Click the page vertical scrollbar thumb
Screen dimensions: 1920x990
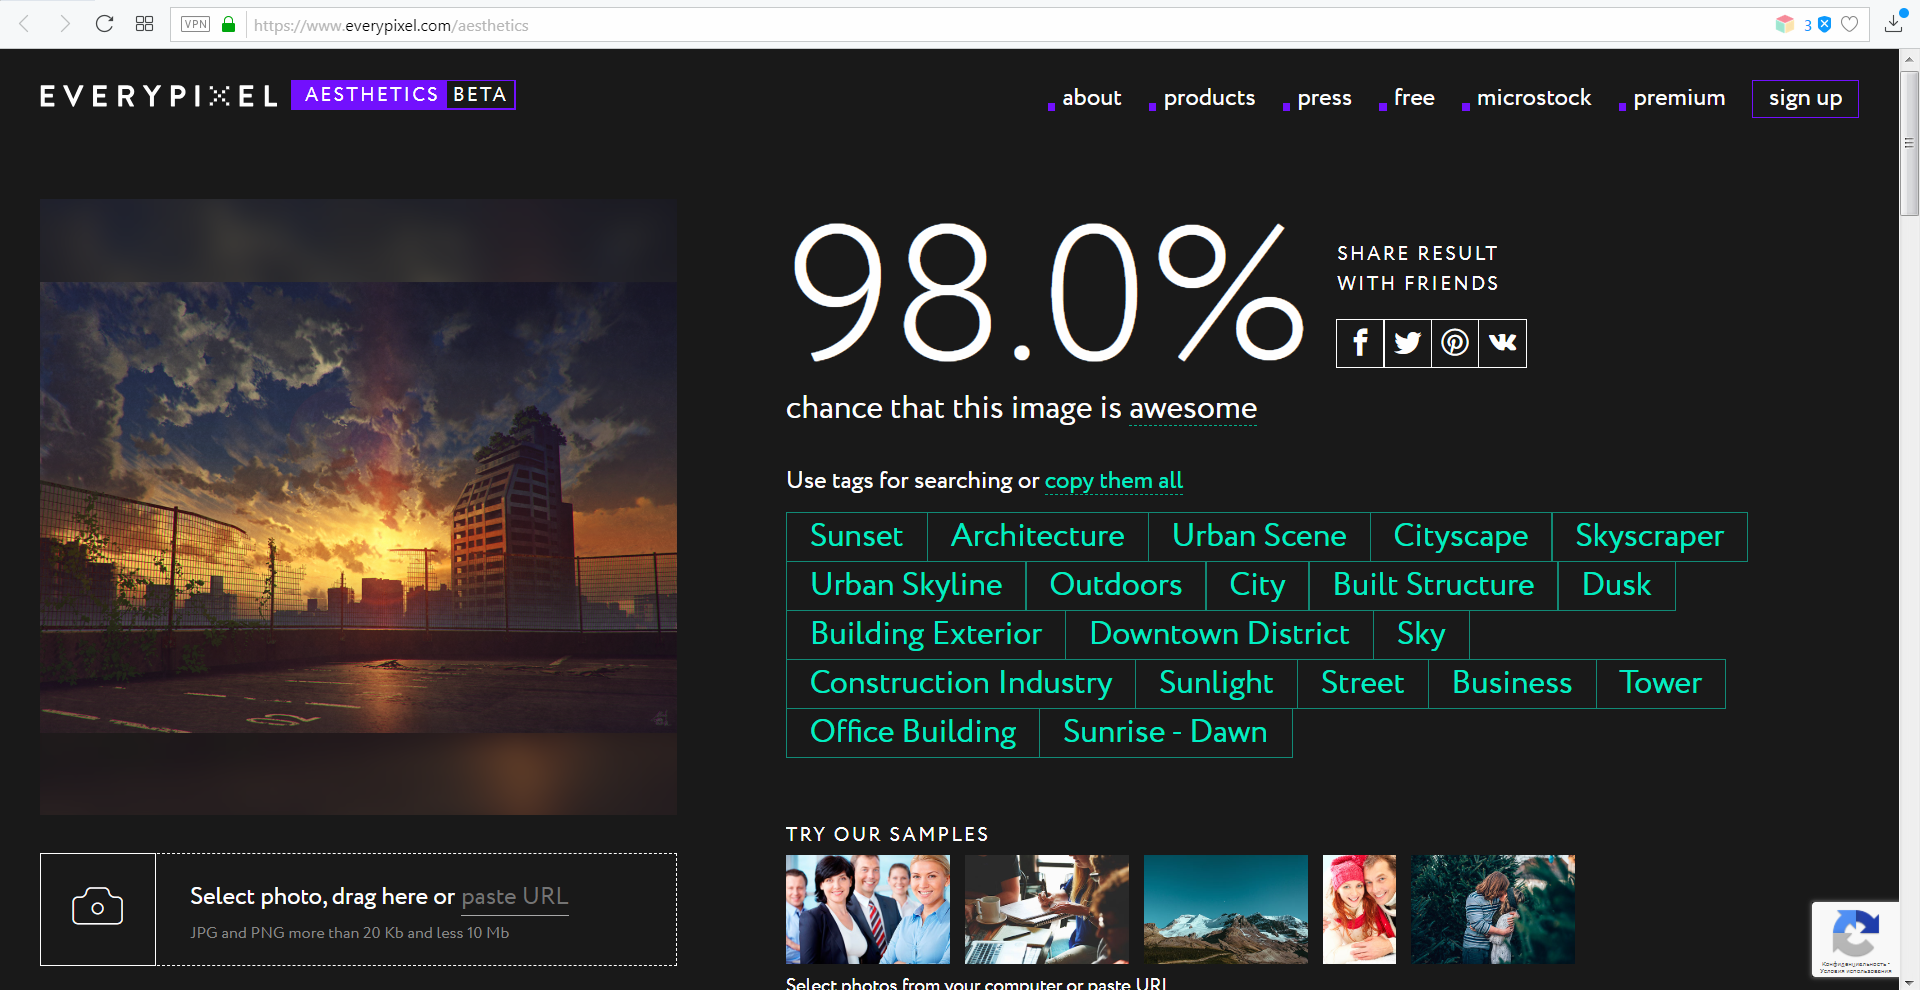pyautogui.click(x=1909, y=142)
